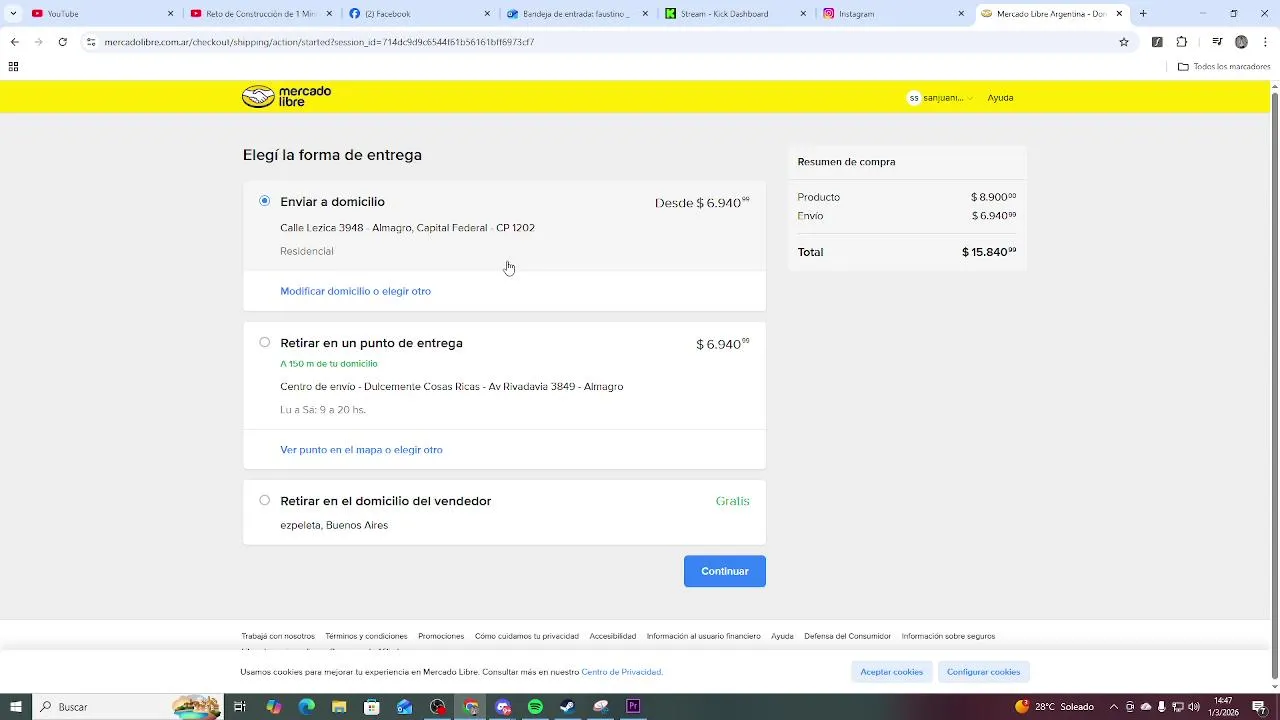Open Términos y condiciones footer link

(x=366, y=636)
